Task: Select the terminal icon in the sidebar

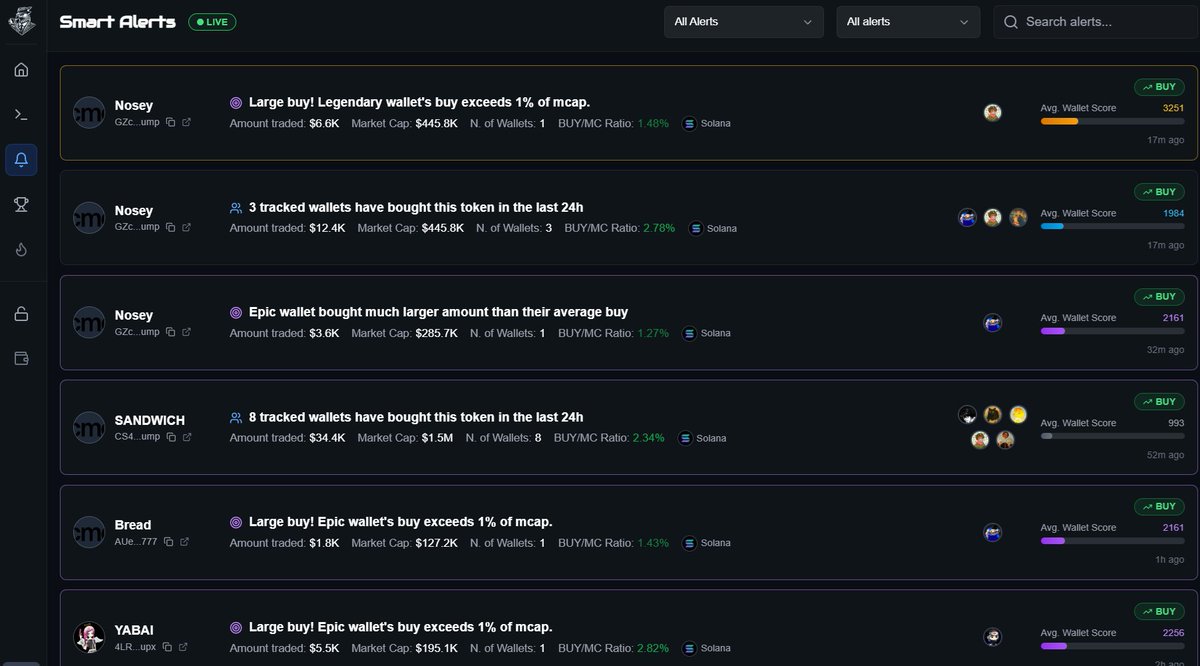Action: tap(22, 113)
